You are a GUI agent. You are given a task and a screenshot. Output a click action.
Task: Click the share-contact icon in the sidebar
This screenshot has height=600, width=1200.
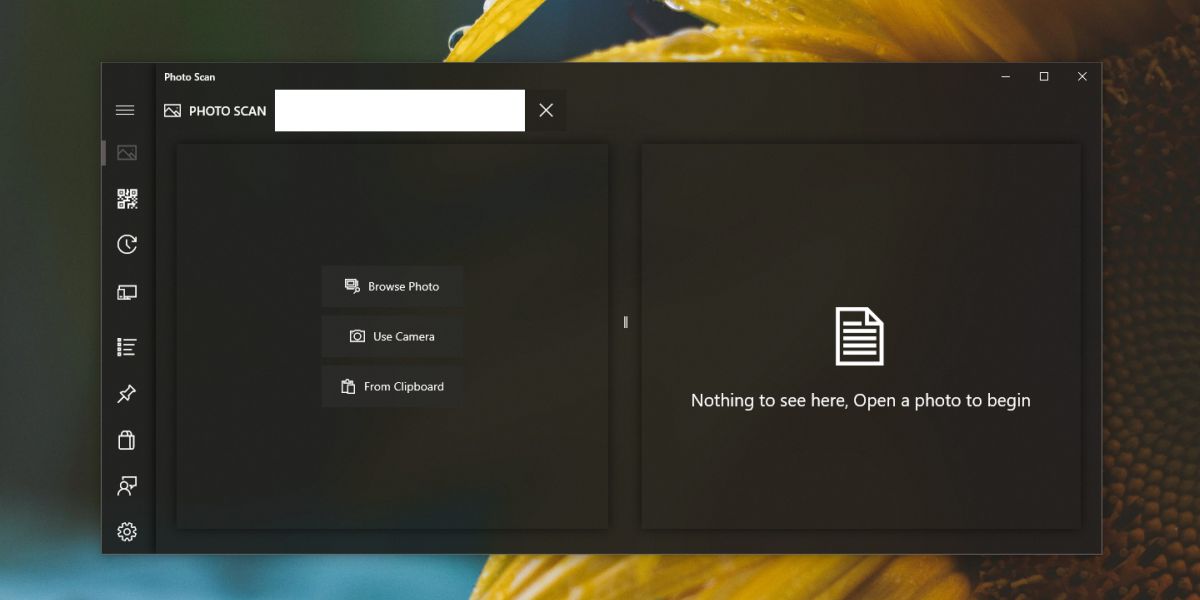(x=126, y=486)
